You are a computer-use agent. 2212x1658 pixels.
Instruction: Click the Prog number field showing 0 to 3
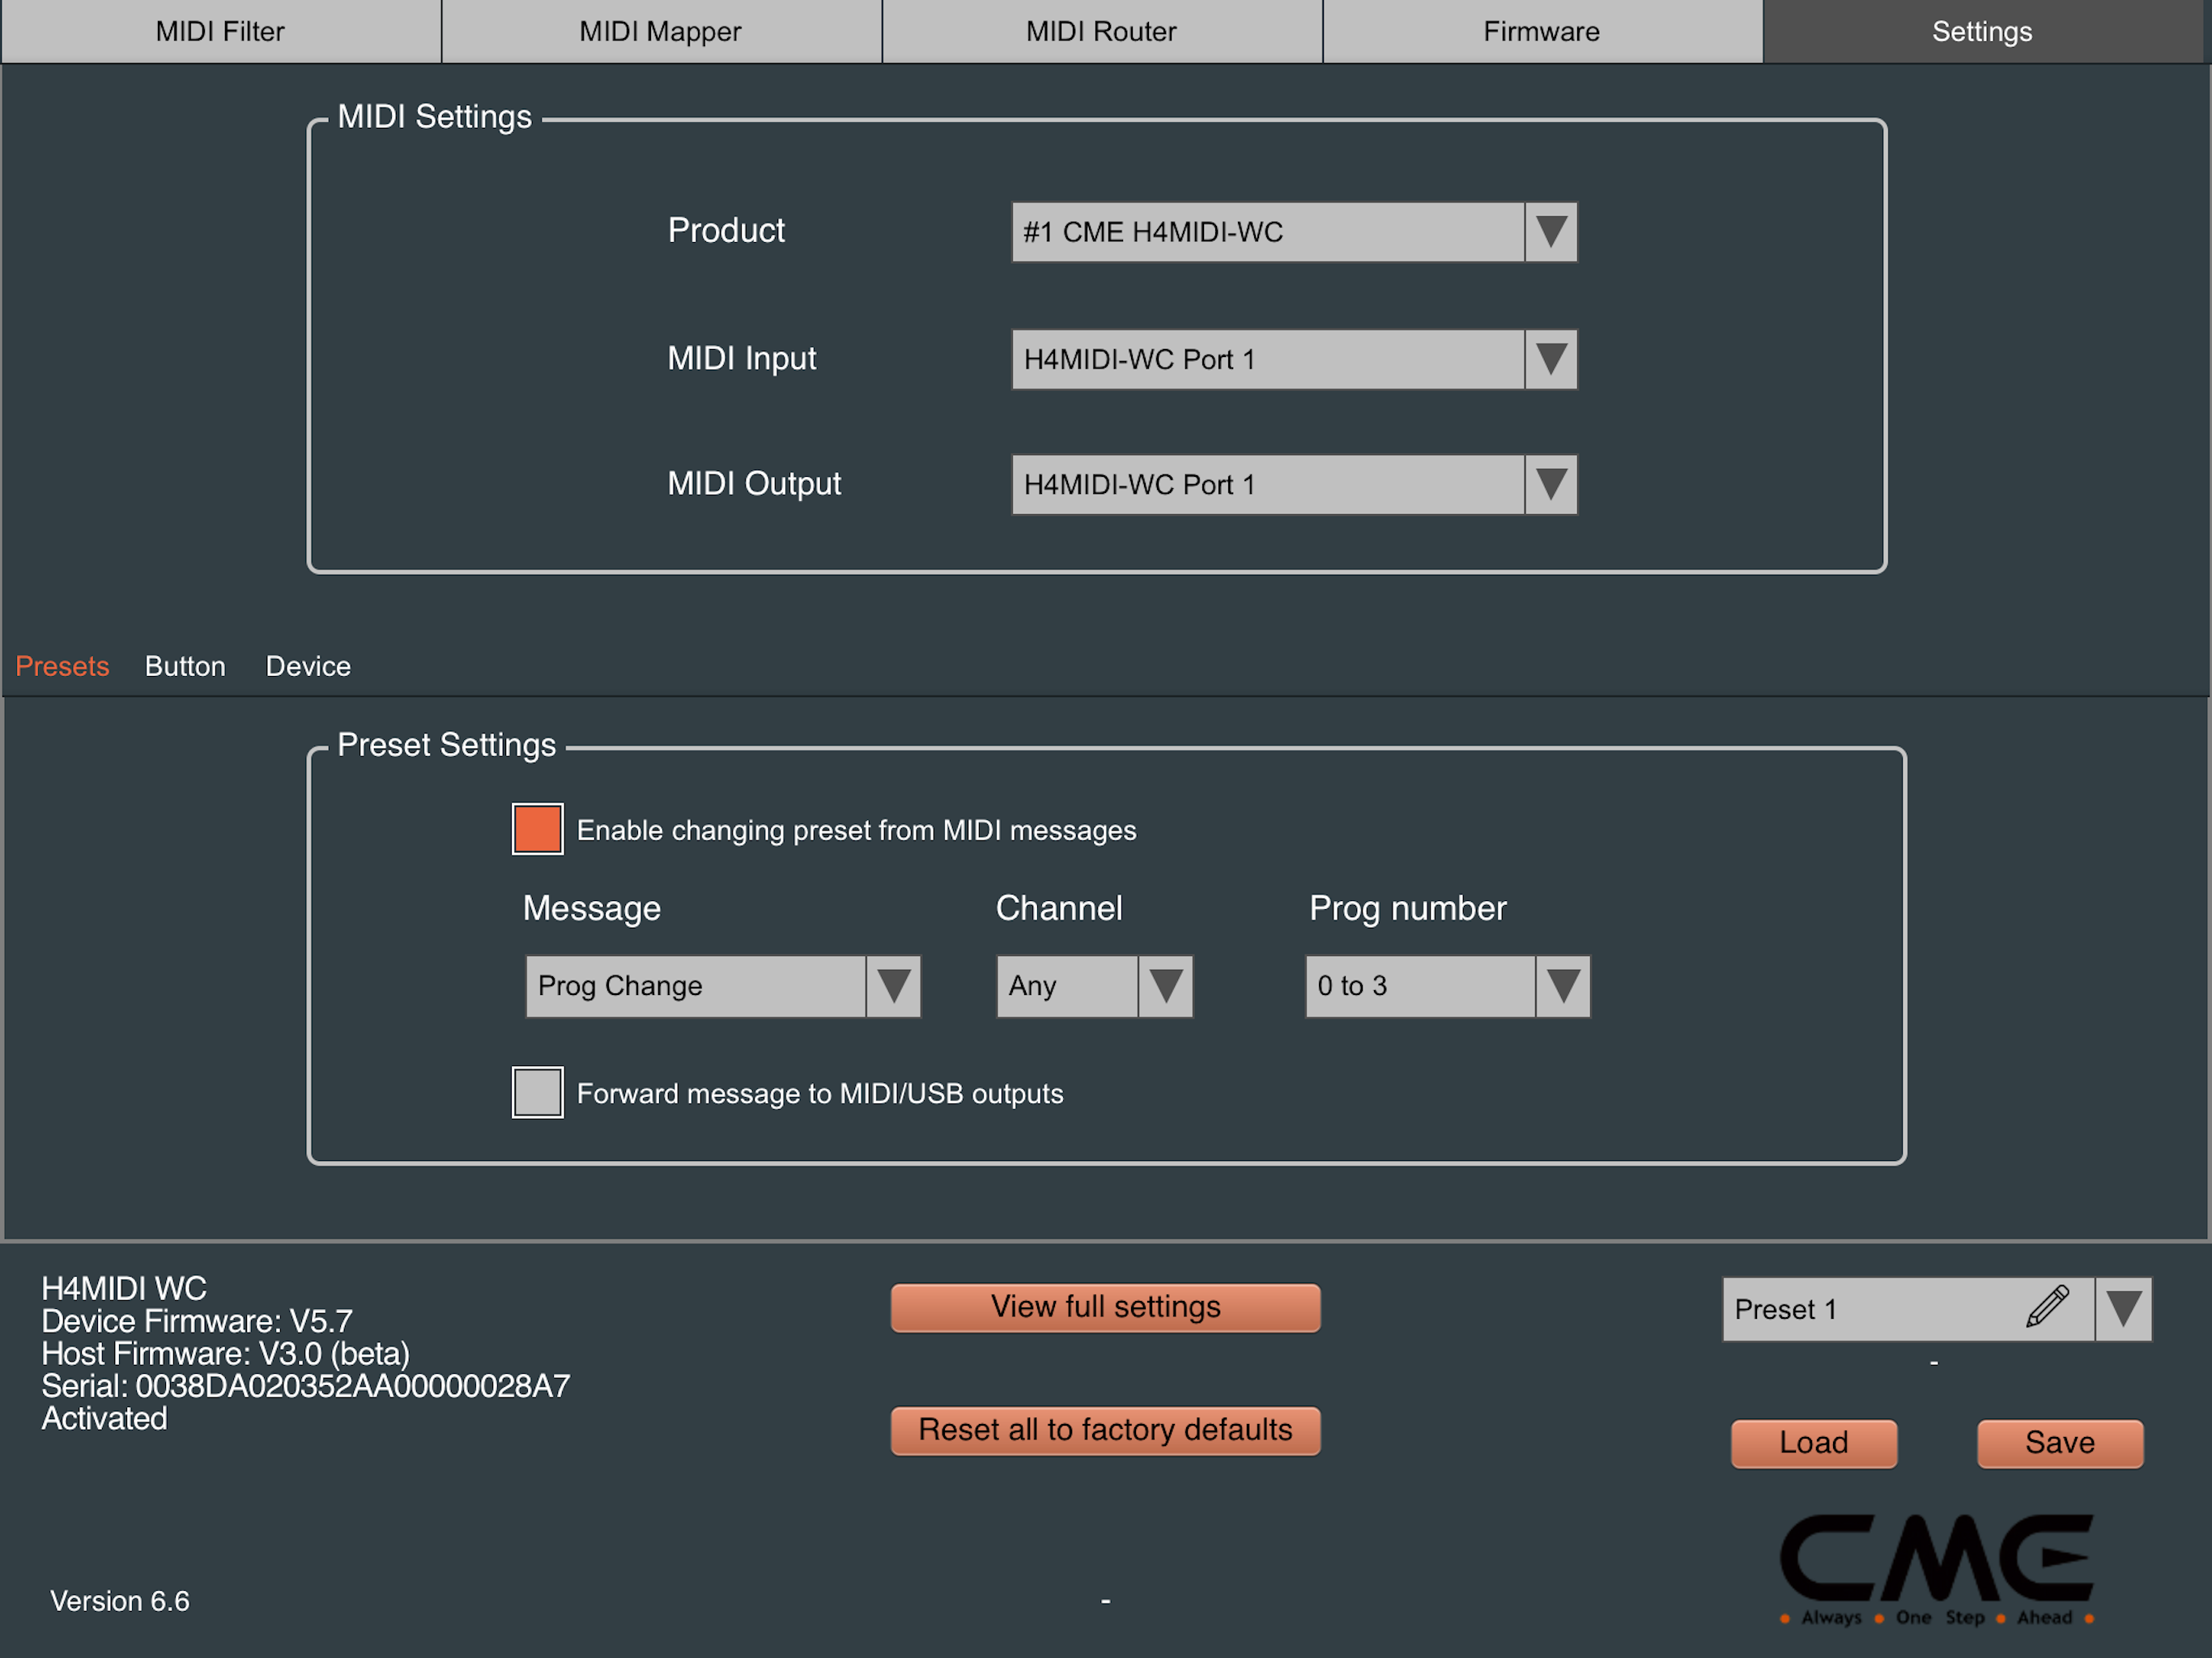pyautogui.click(x=1420, y=986)
